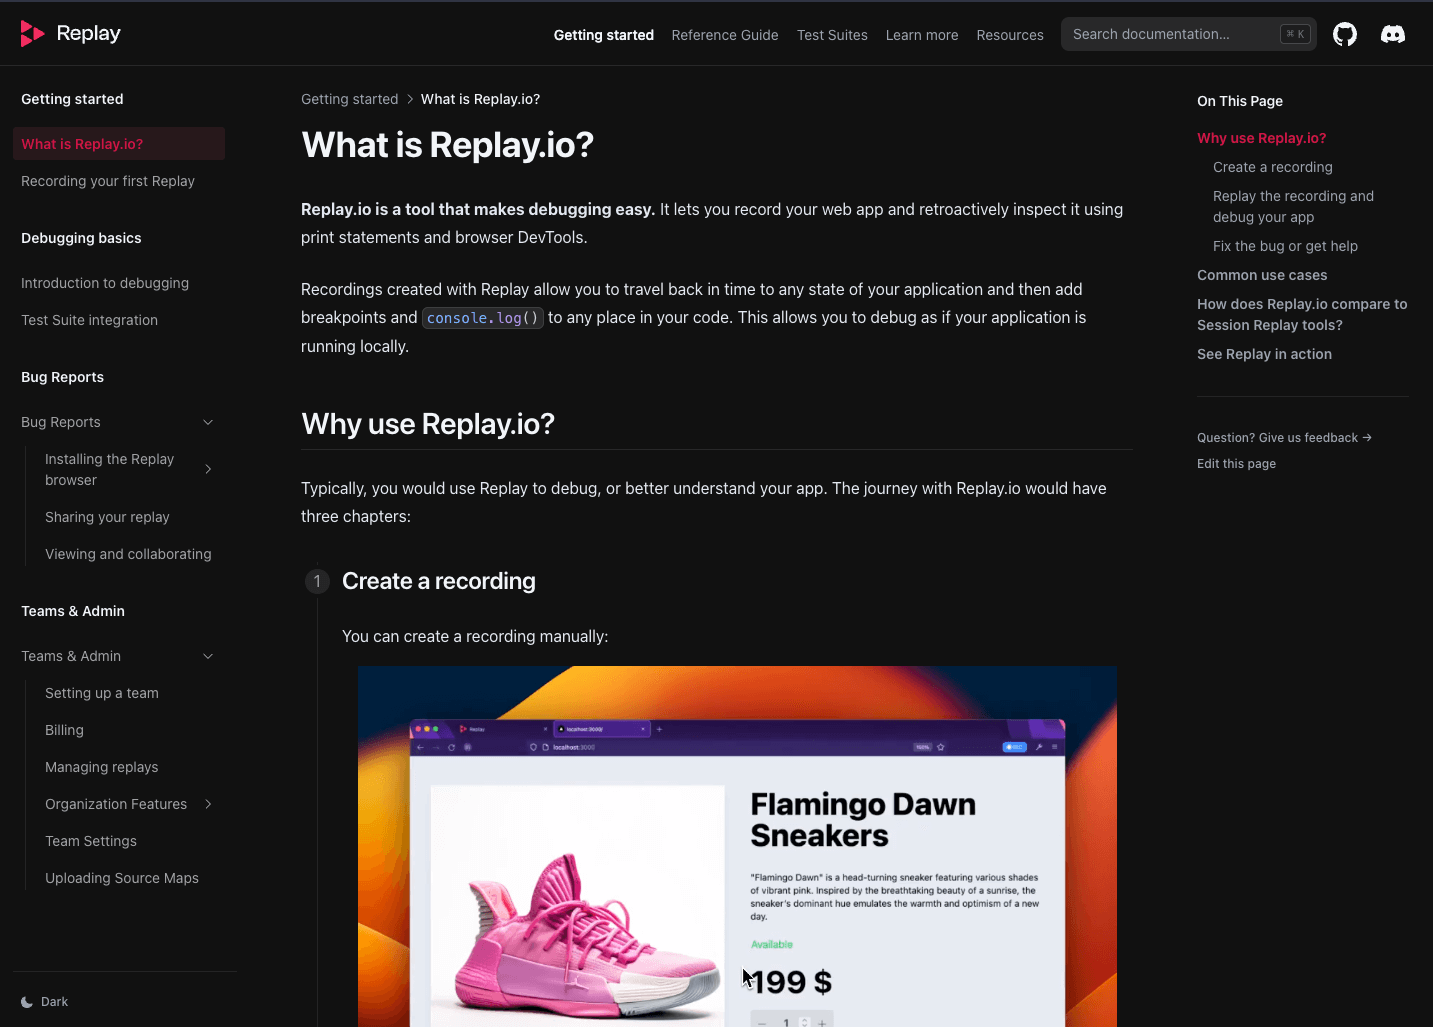Open the Learn more nav item
1433x1027 pixels.
tap(922, 35)
